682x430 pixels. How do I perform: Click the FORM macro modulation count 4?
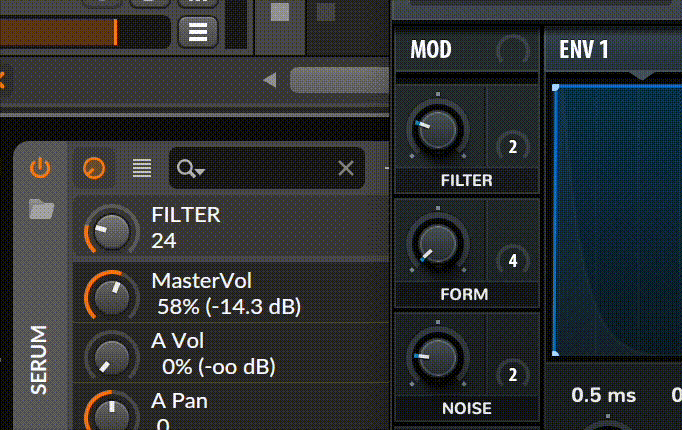tap(513, 261)
